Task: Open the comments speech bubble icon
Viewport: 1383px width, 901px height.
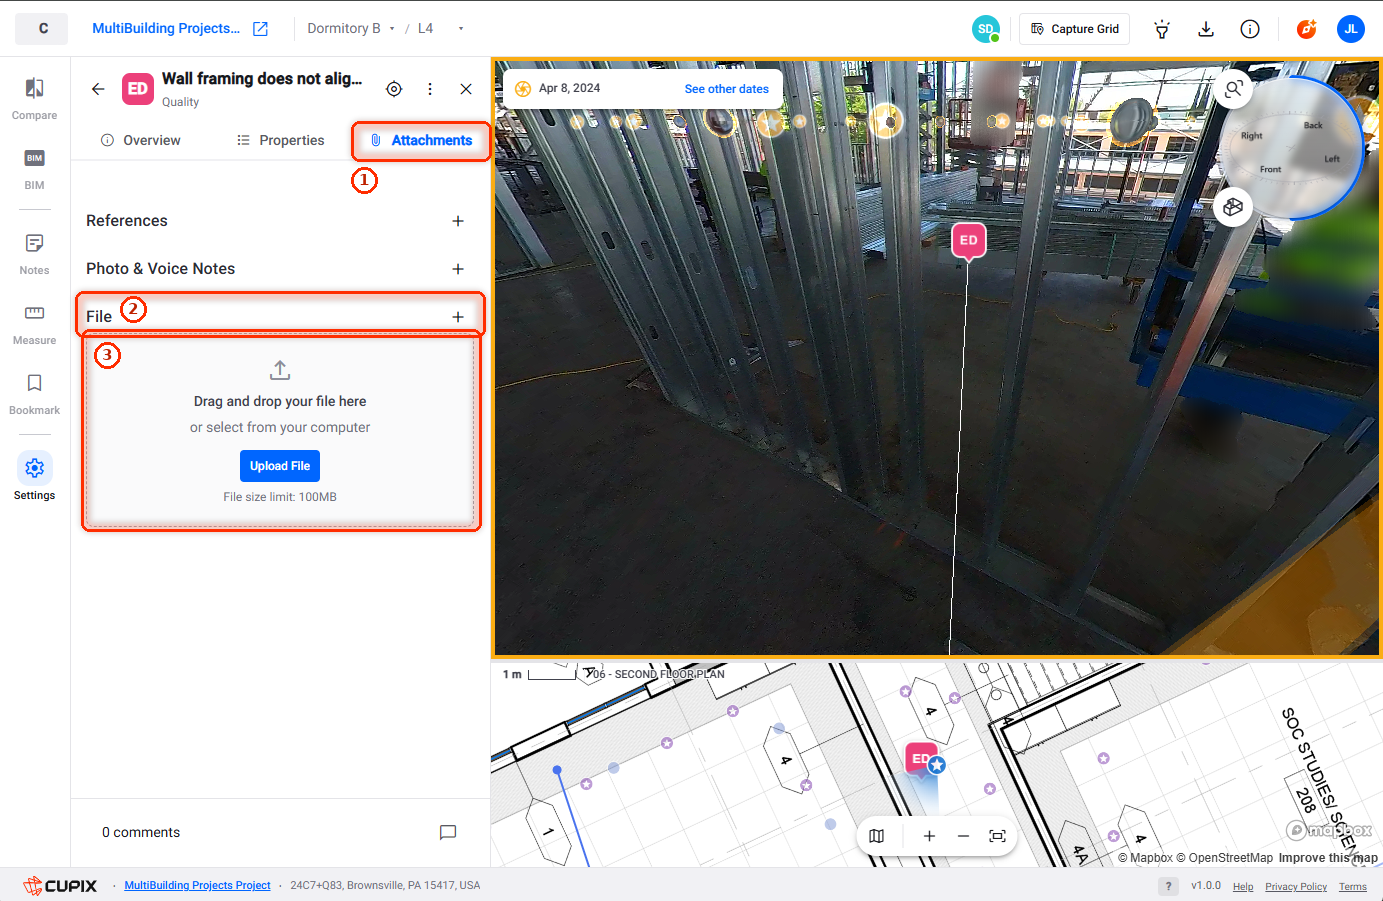Action: tap(448, 832)
